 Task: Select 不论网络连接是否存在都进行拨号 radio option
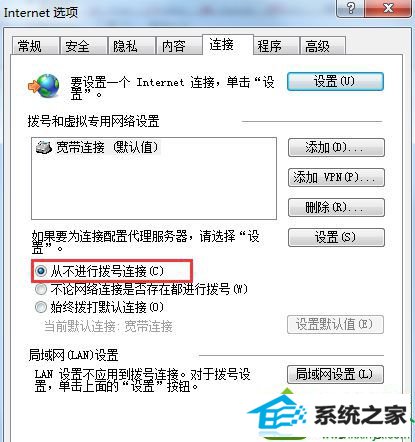41,289
